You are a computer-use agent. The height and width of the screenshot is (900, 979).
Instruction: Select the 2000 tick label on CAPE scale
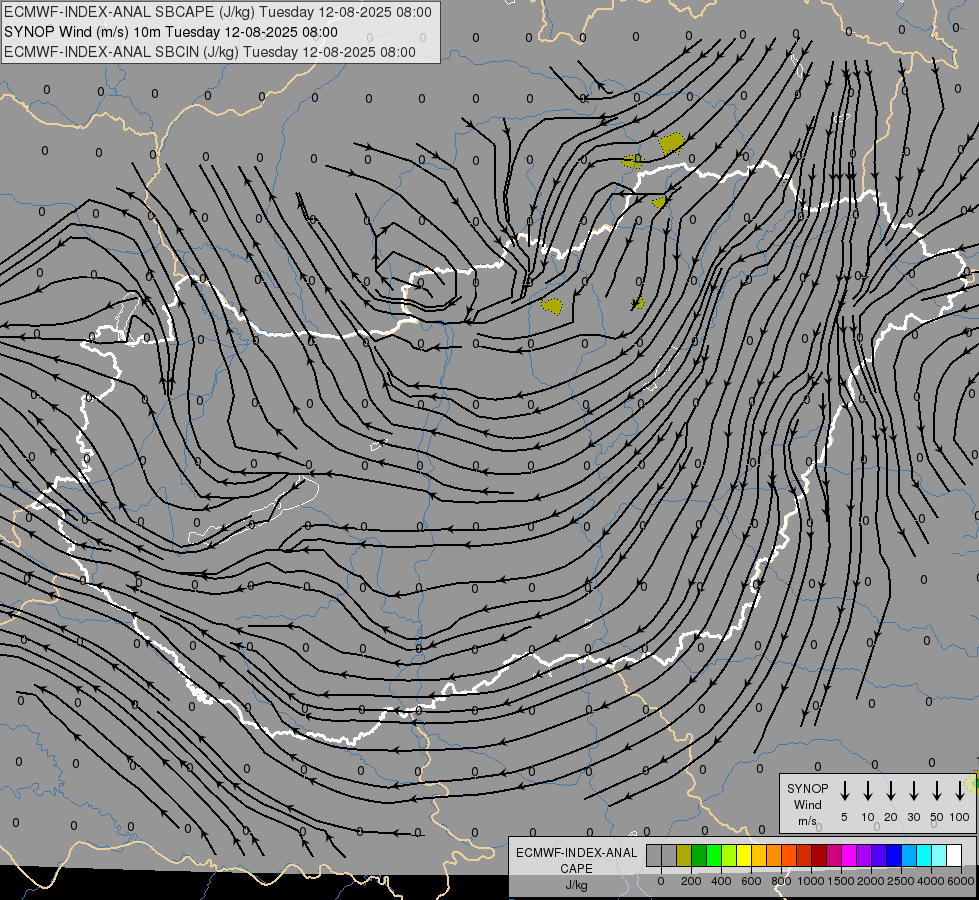tap(870, 881)
